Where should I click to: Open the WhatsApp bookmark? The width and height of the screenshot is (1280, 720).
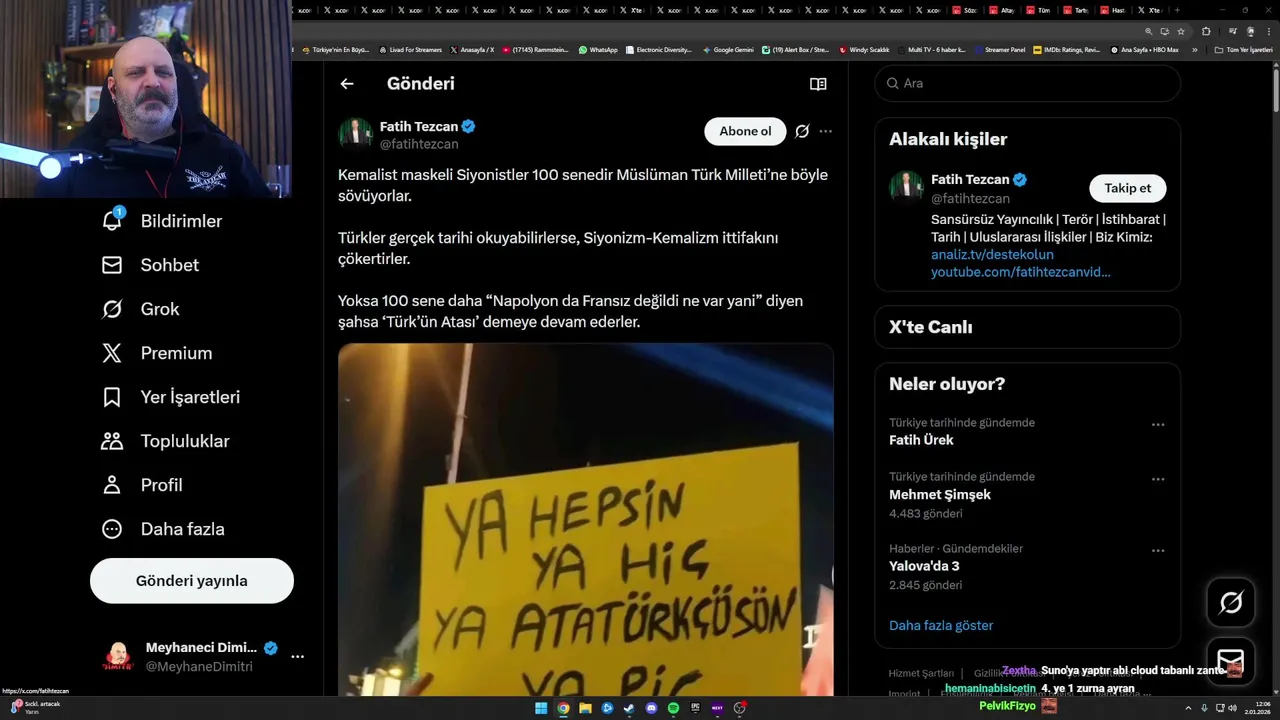[x=597, y=49]
